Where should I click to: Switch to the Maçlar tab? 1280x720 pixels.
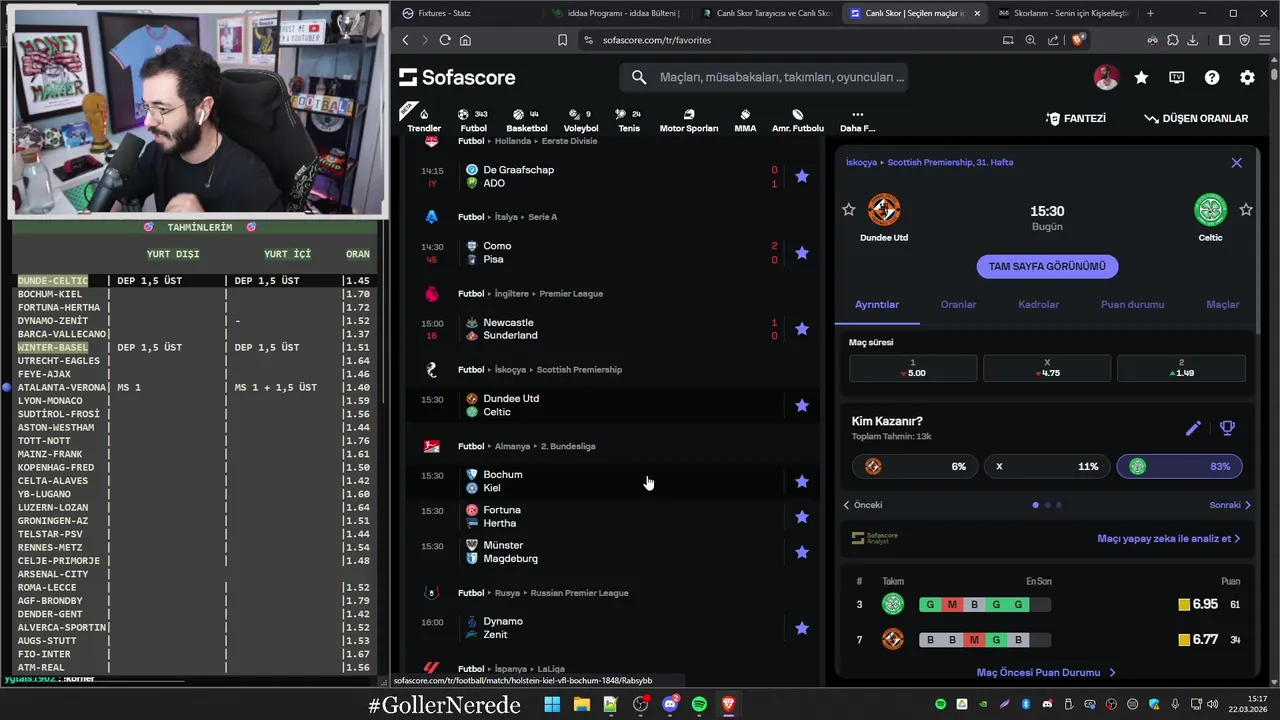pyautogui.click(x=1222, y=304)
